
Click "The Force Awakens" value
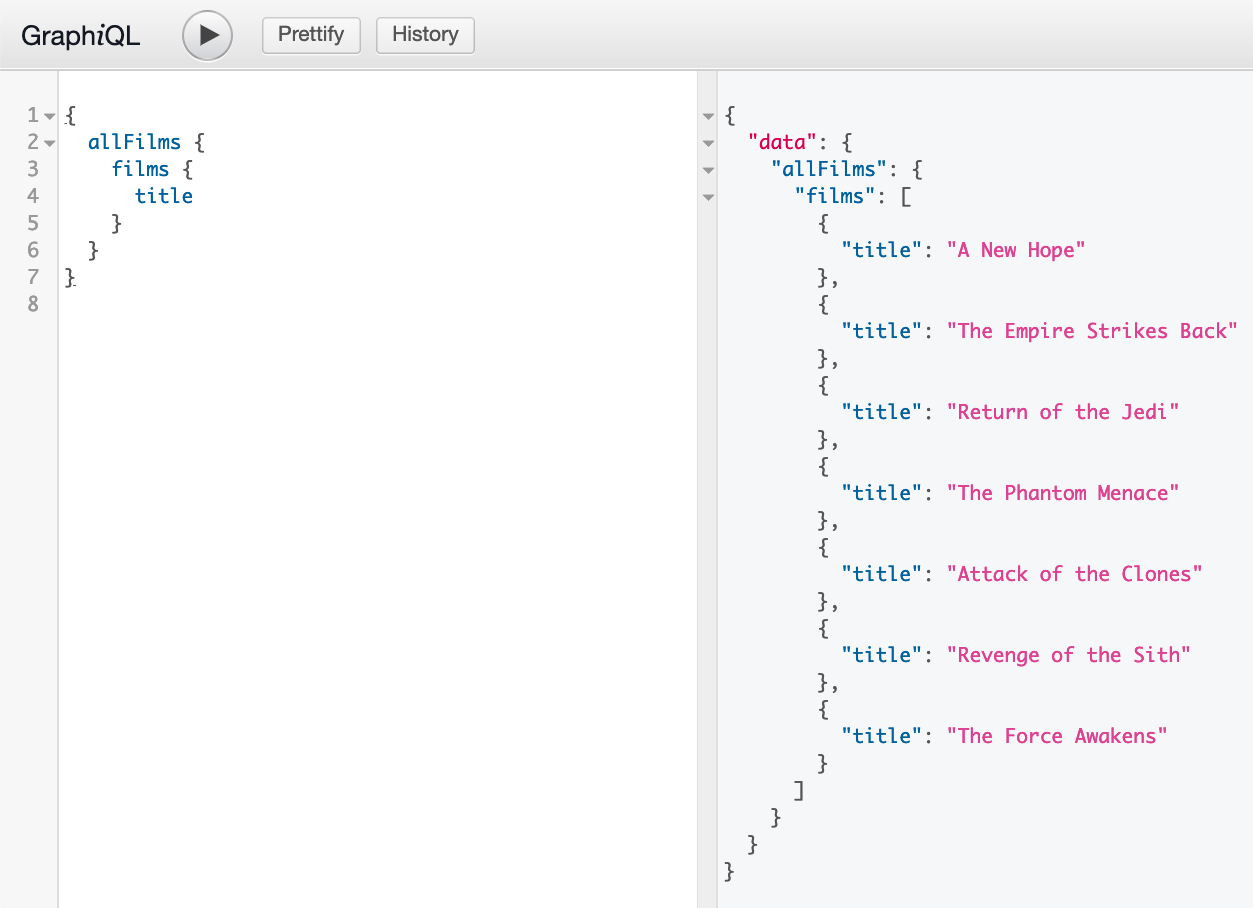click(1057, 736)
